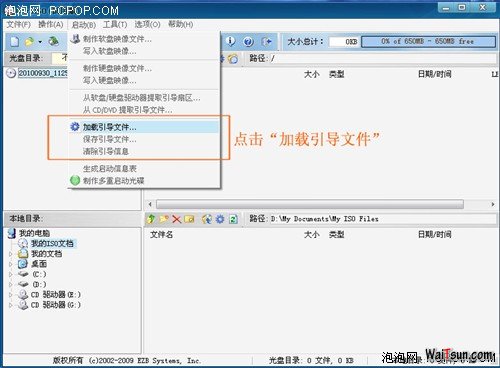Choose 制作软盘映像文件... from the menu
The width and height of the screenshot is (500, 368).
144,39
